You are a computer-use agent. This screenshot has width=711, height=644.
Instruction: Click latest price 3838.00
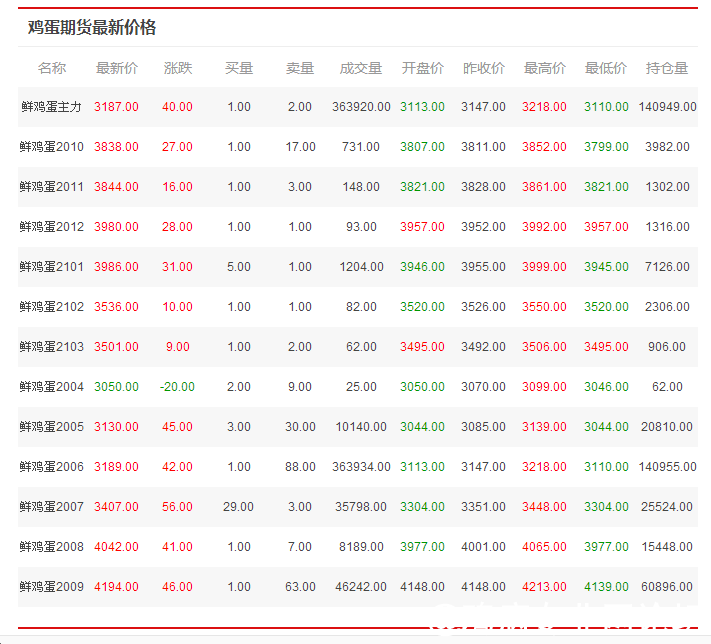pyautogui.click(x=117, y=147)
